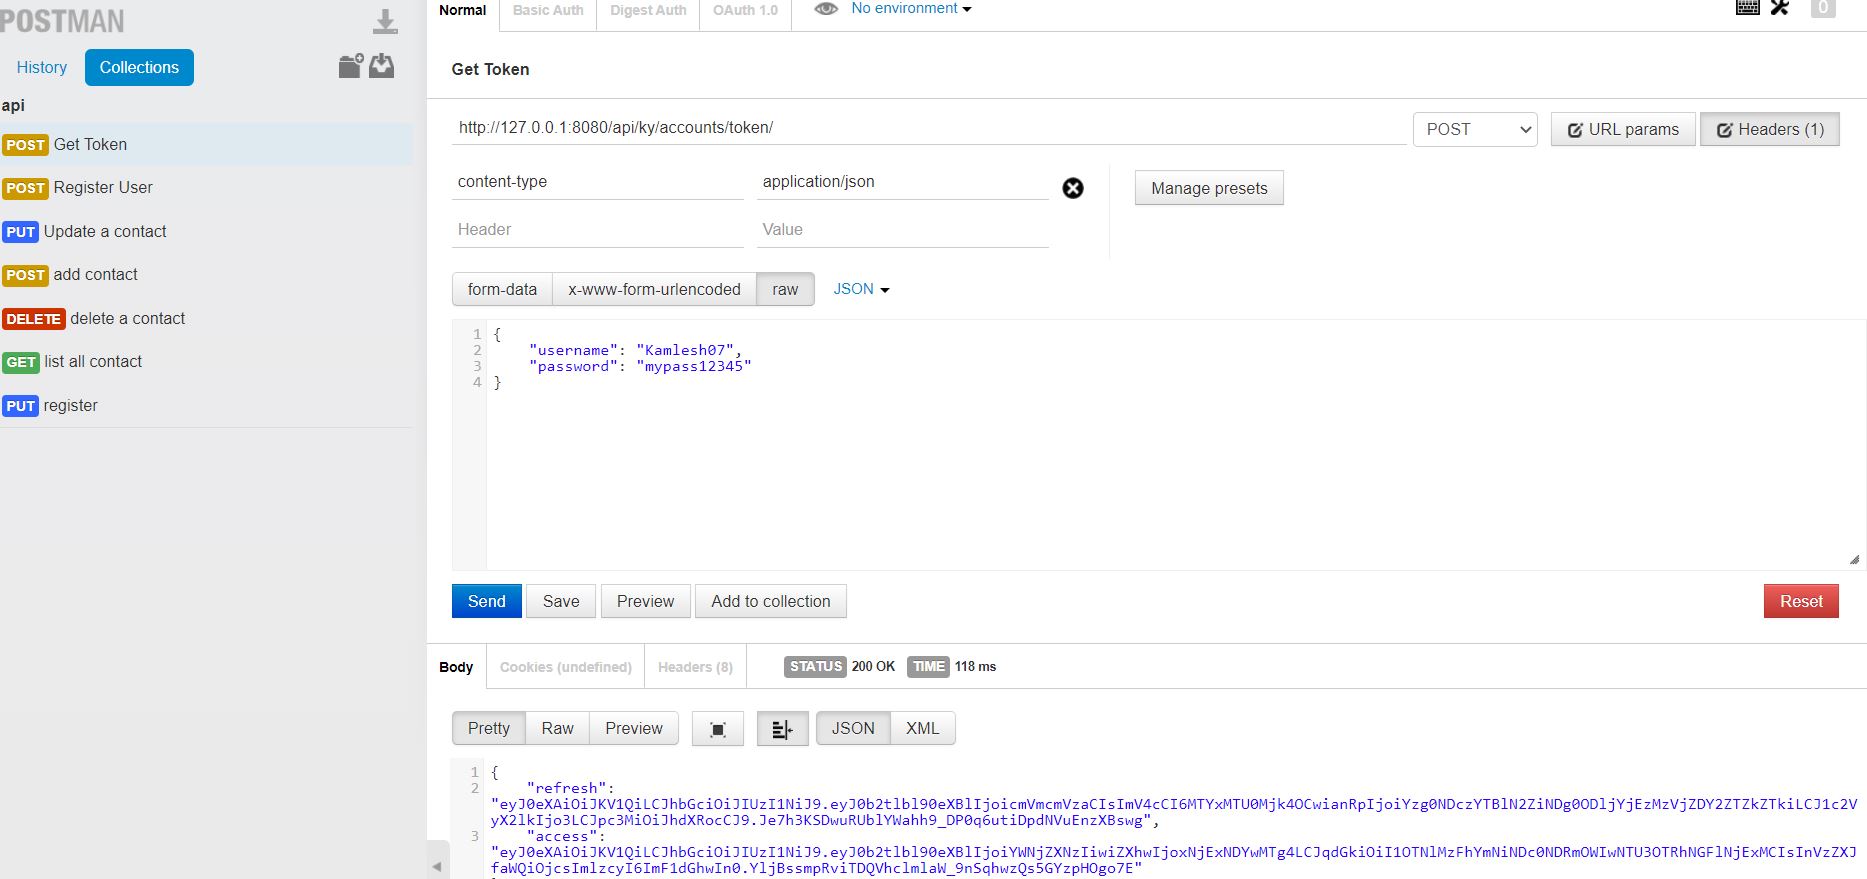This screenshot has width=1867, height=879.
Task: Toggle the Headers (1) button
Action: pos(1770,129)
